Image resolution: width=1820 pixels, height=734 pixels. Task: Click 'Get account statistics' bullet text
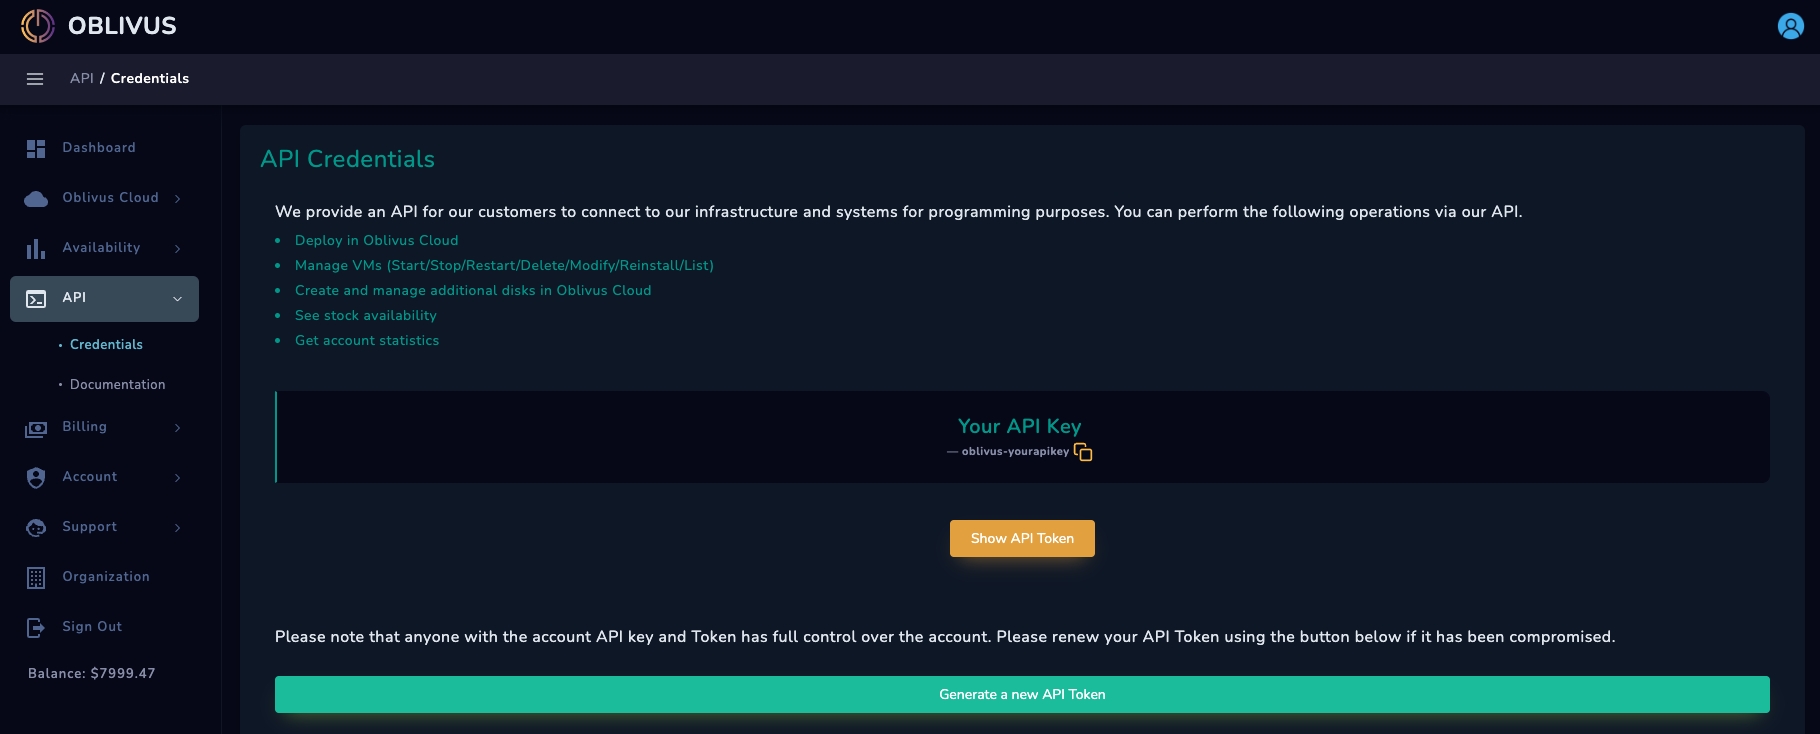367,340
